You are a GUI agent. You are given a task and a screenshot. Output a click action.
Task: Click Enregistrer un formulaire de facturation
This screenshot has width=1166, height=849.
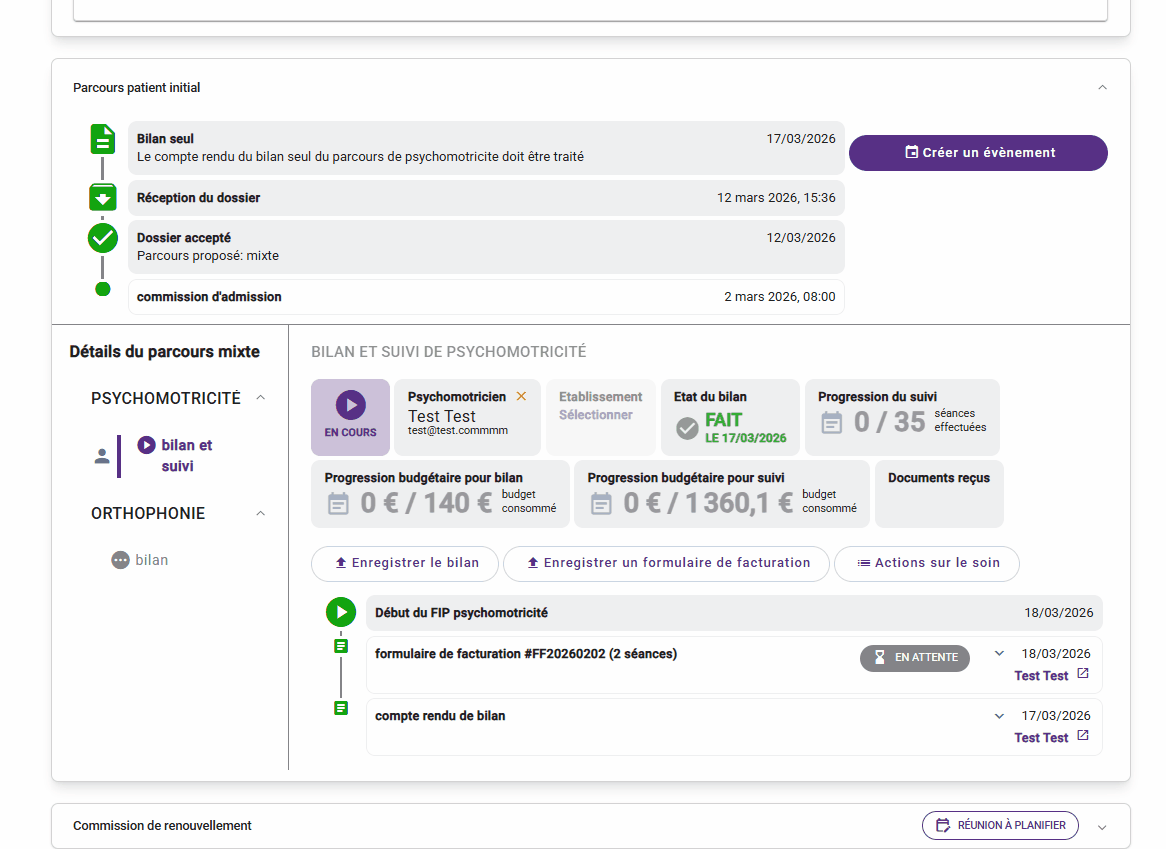click(x=666, y=563)
